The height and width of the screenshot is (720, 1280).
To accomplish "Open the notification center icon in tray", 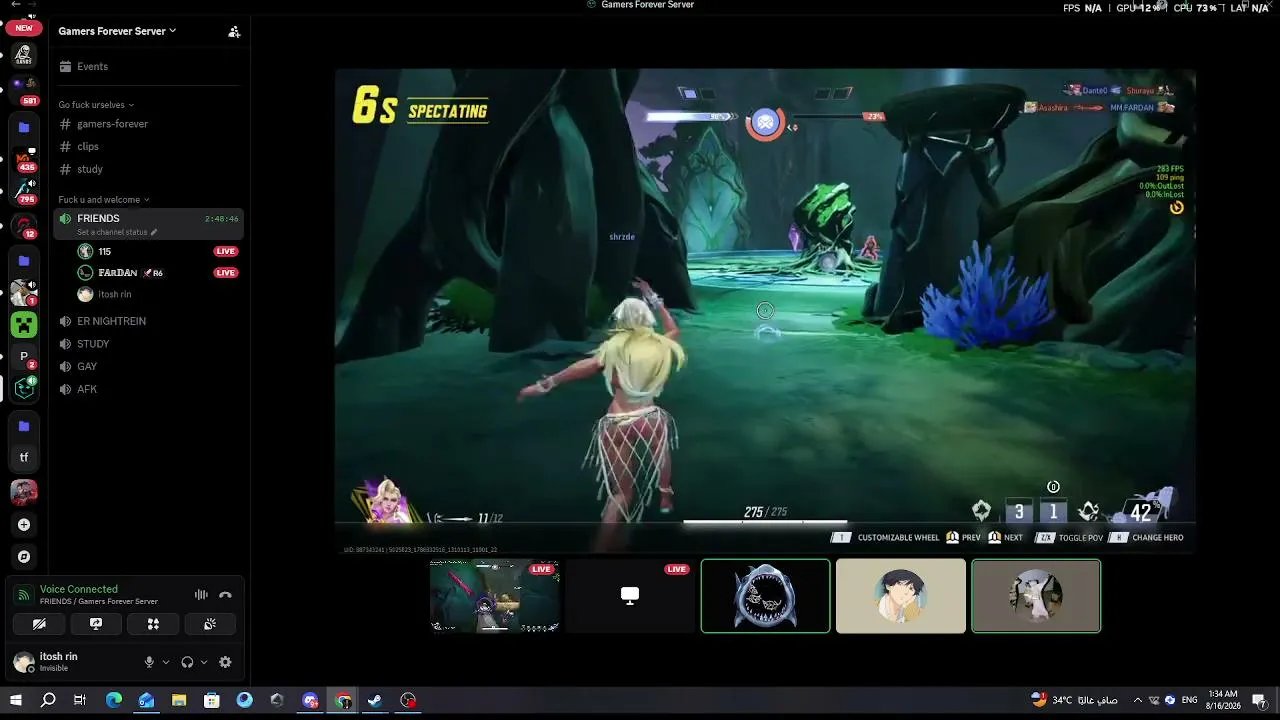I will [1261, 700].
